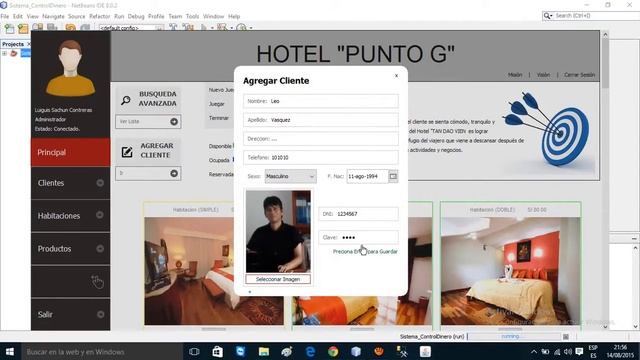Viewport: 640px width, 360px height.
Task: Click the stop task button beside progress
Action: click(x=566, y=337)
